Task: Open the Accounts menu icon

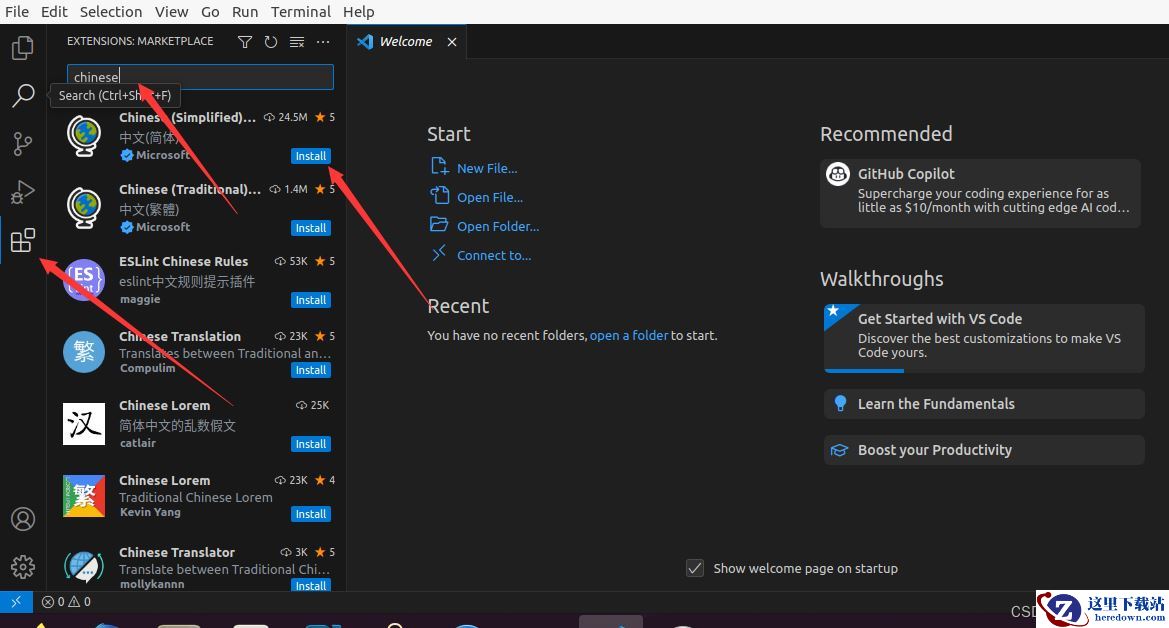Action: pos(22,518)
